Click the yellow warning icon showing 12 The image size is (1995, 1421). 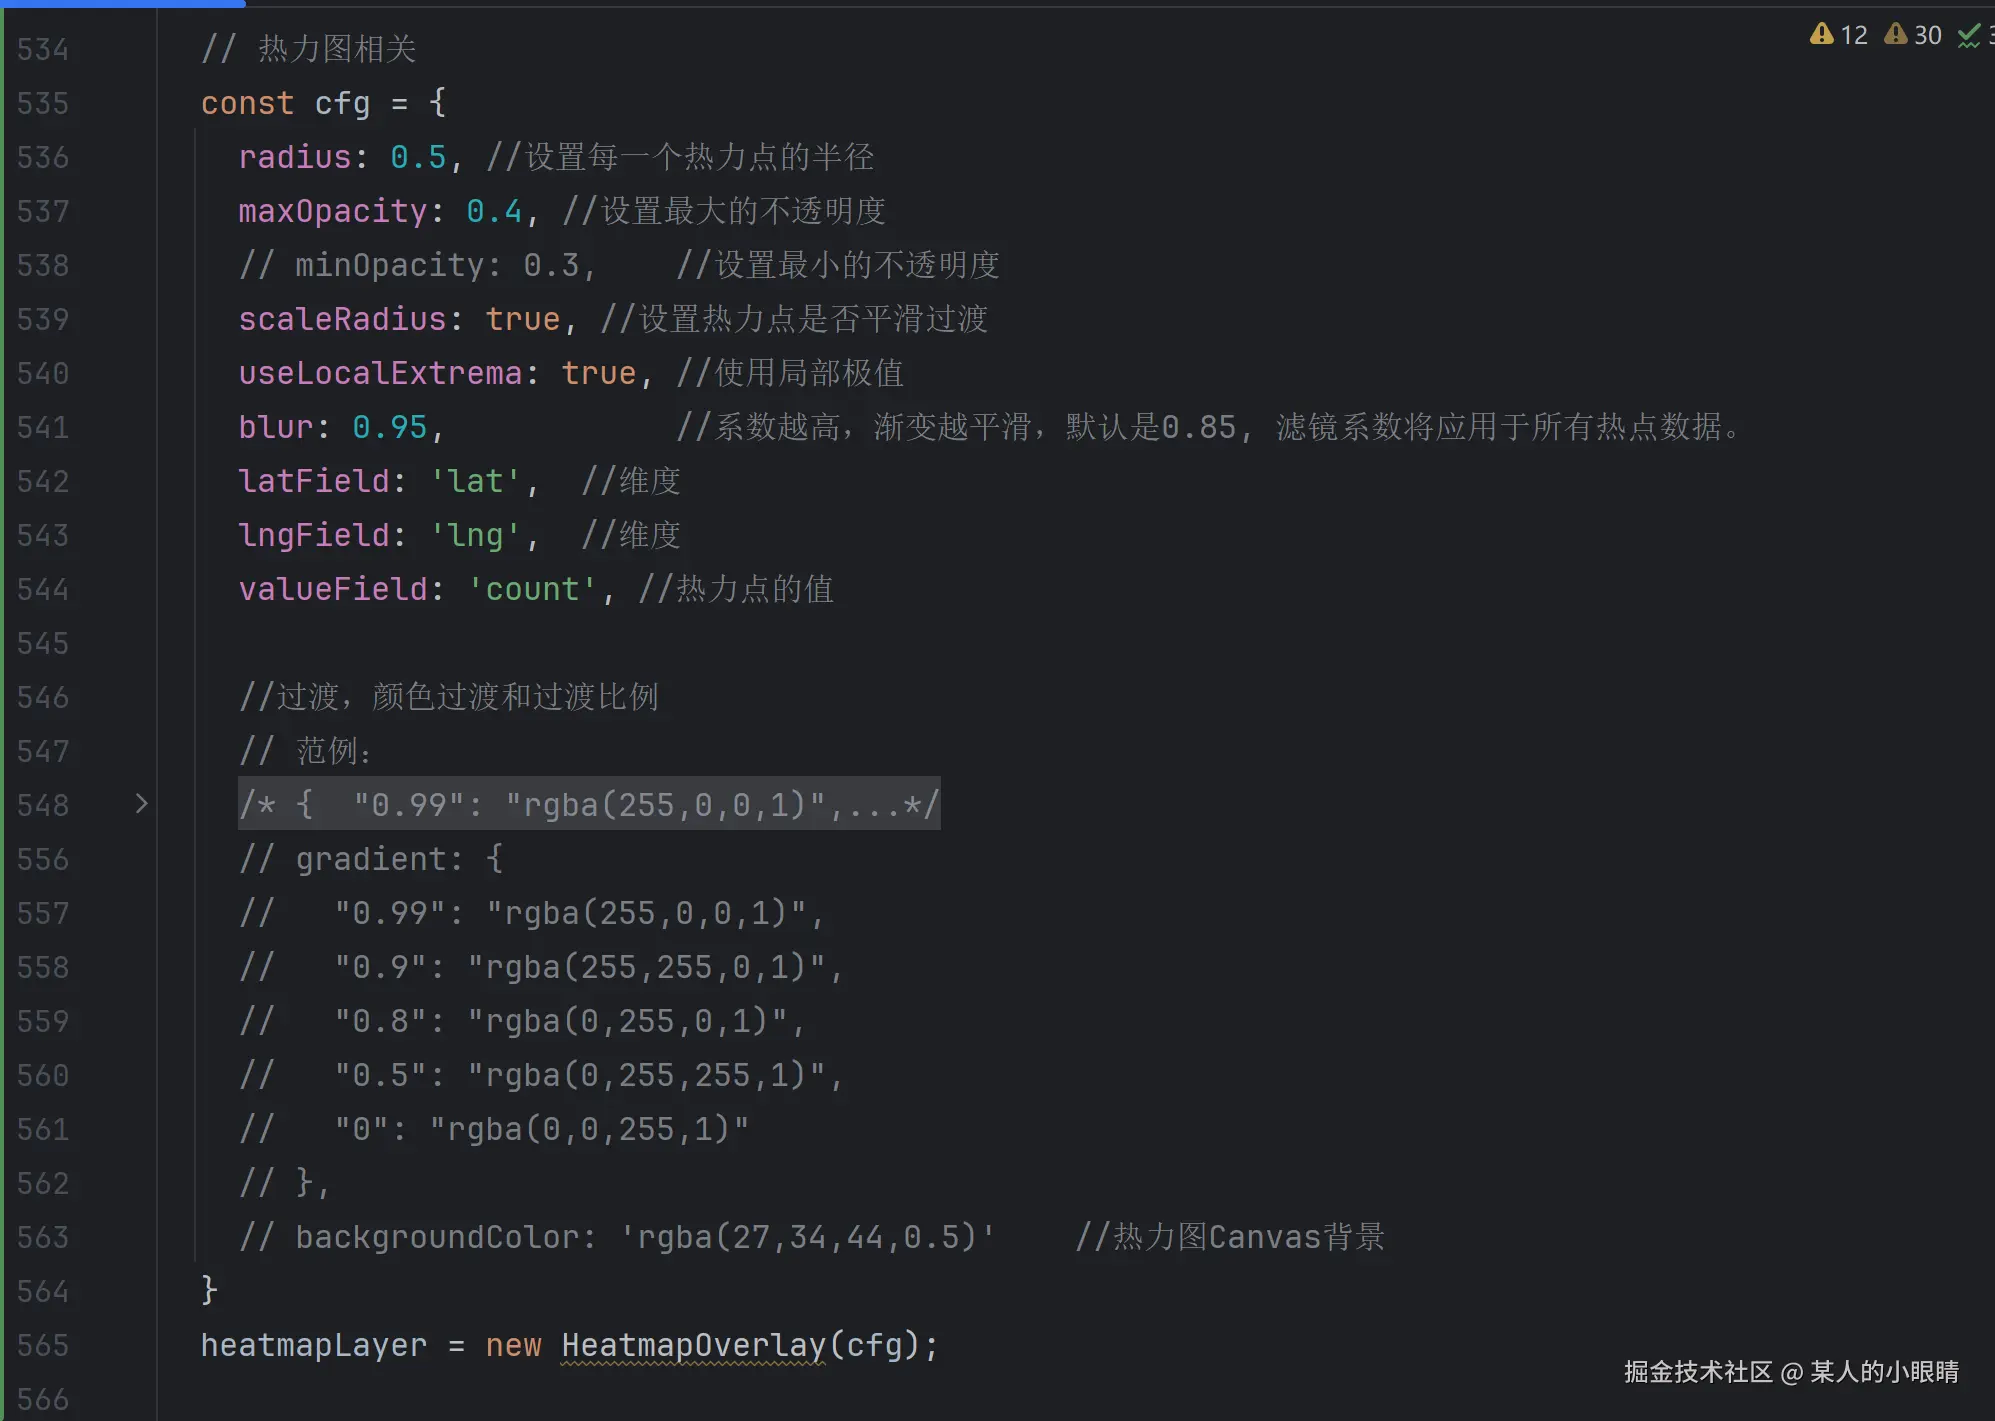(x=1821, y=35)
